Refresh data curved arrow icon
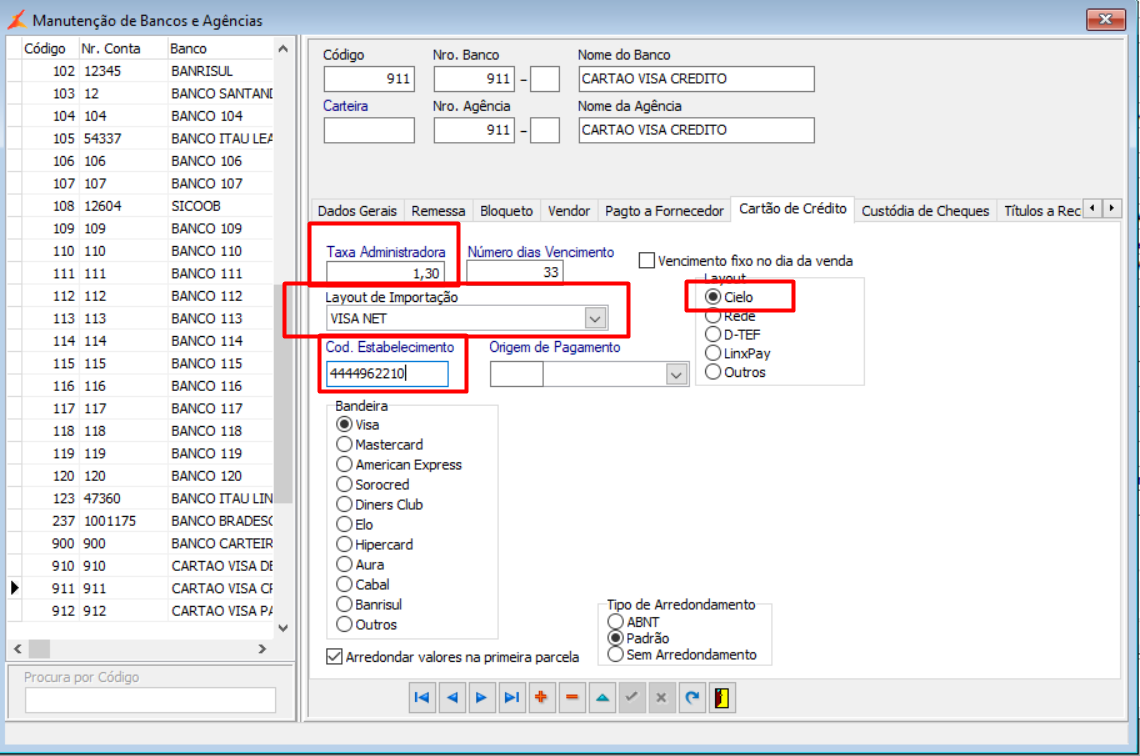Image resolution: width=1140 pixels, height=756 pixels. (692, 698)
